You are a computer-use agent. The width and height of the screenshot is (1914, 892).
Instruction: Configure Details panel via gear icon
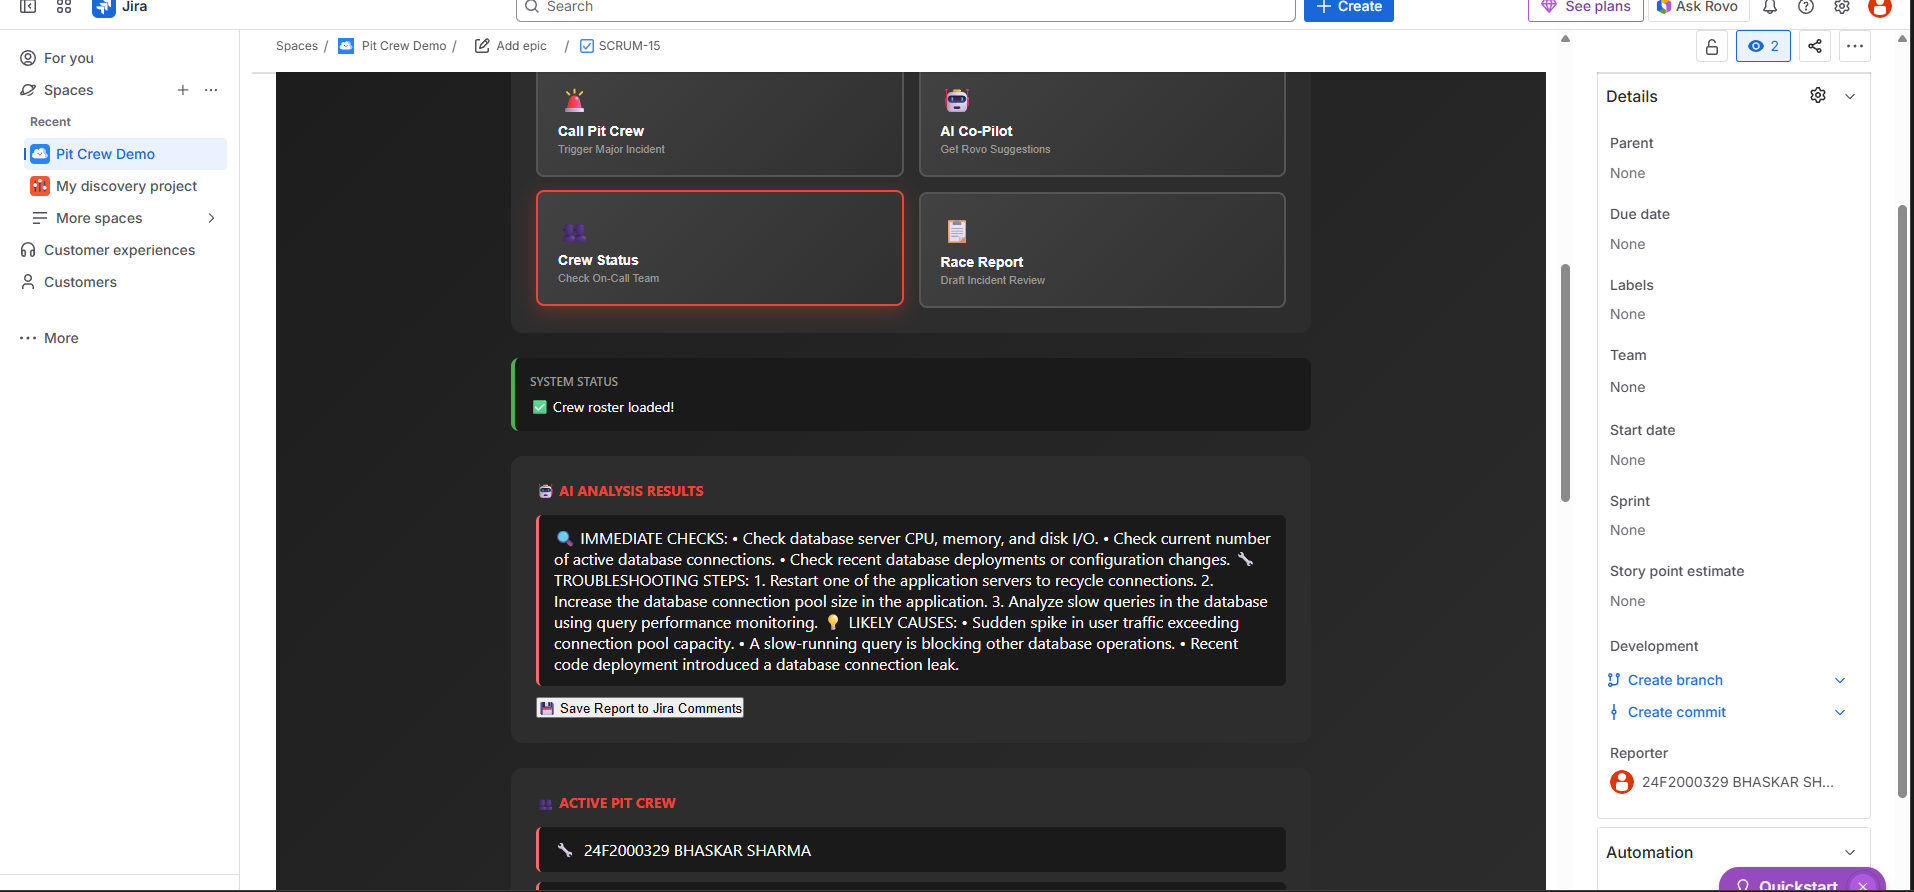click(x=1818, y=95)
